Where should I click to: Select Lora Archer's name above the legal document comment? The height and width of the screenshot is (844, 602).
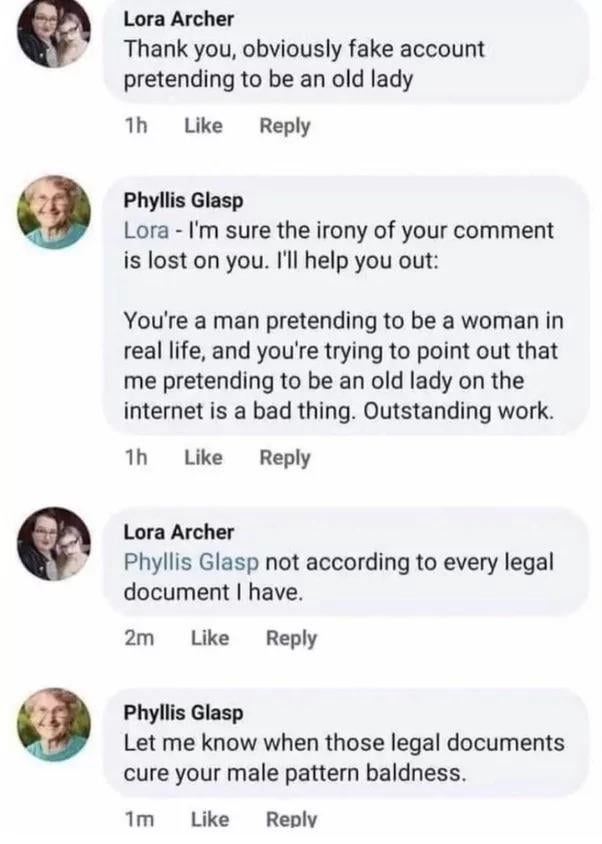click(x=179, y=532)
